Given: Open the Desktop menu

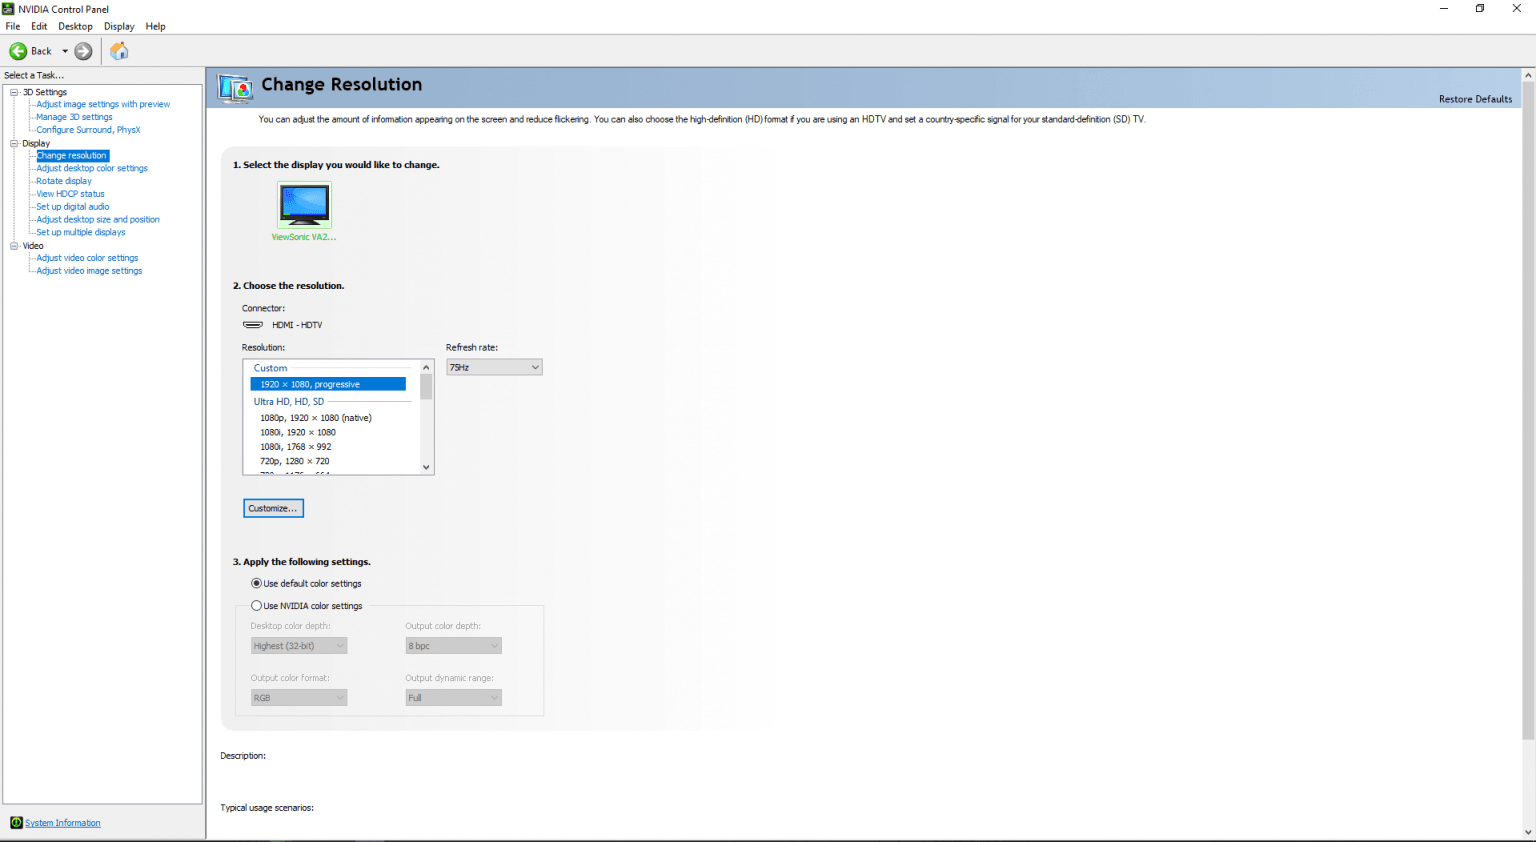Looking at the screenshot, I should [75, 26].
